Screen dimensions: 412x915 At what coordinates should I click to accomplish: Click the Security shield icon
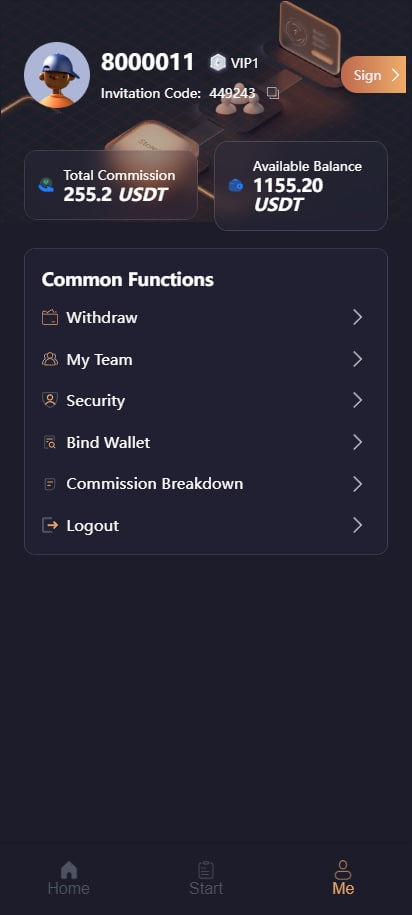click(50, 400)
